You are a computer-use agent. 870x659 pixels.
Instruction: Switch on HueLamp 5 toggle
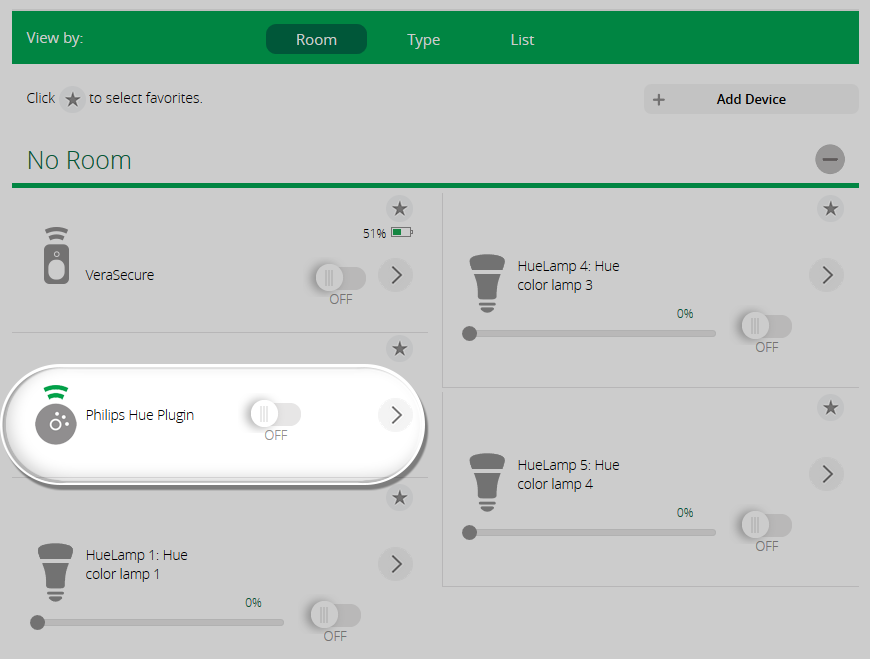click(x=767, y=524)
